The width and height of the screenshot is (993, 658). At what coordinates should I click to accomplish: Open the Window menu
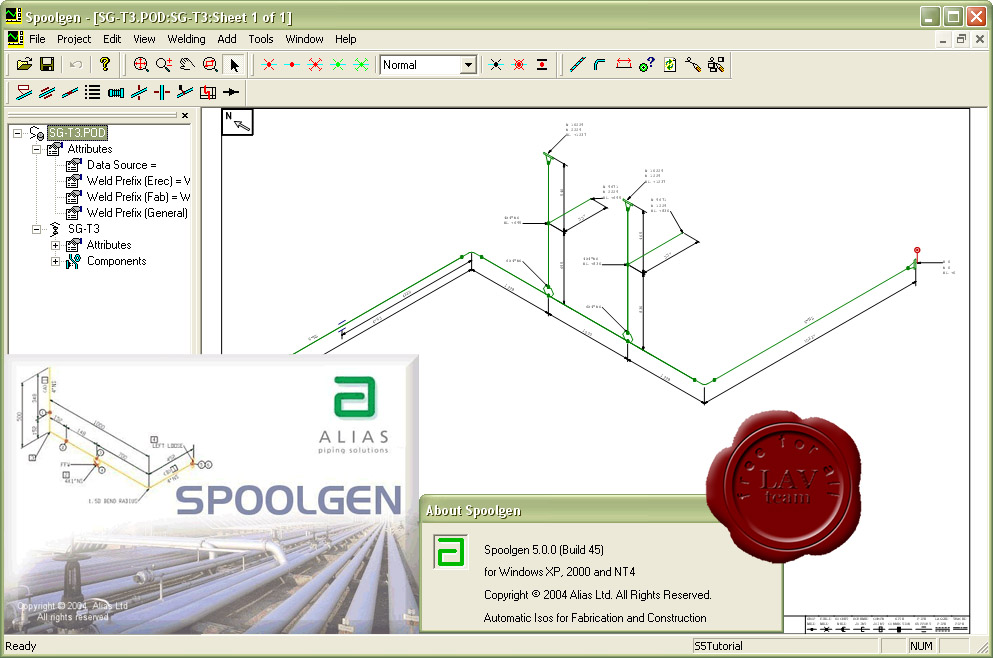[305, 39]
